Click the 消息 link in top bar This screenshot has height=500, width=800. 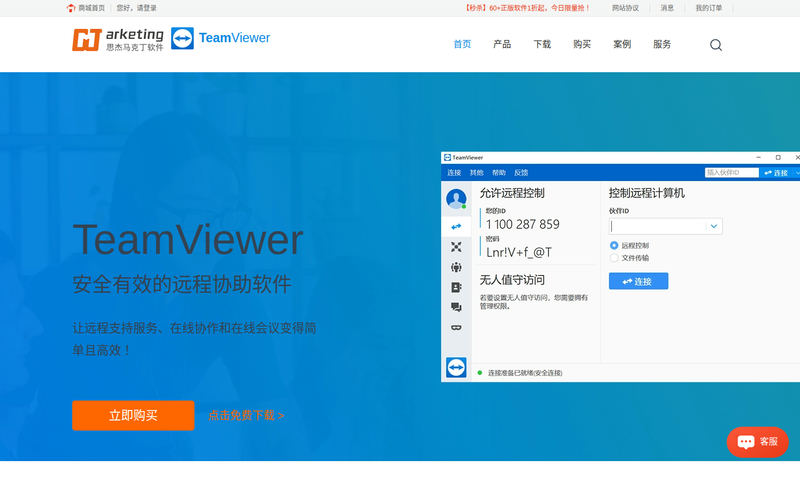coord(667,8)
